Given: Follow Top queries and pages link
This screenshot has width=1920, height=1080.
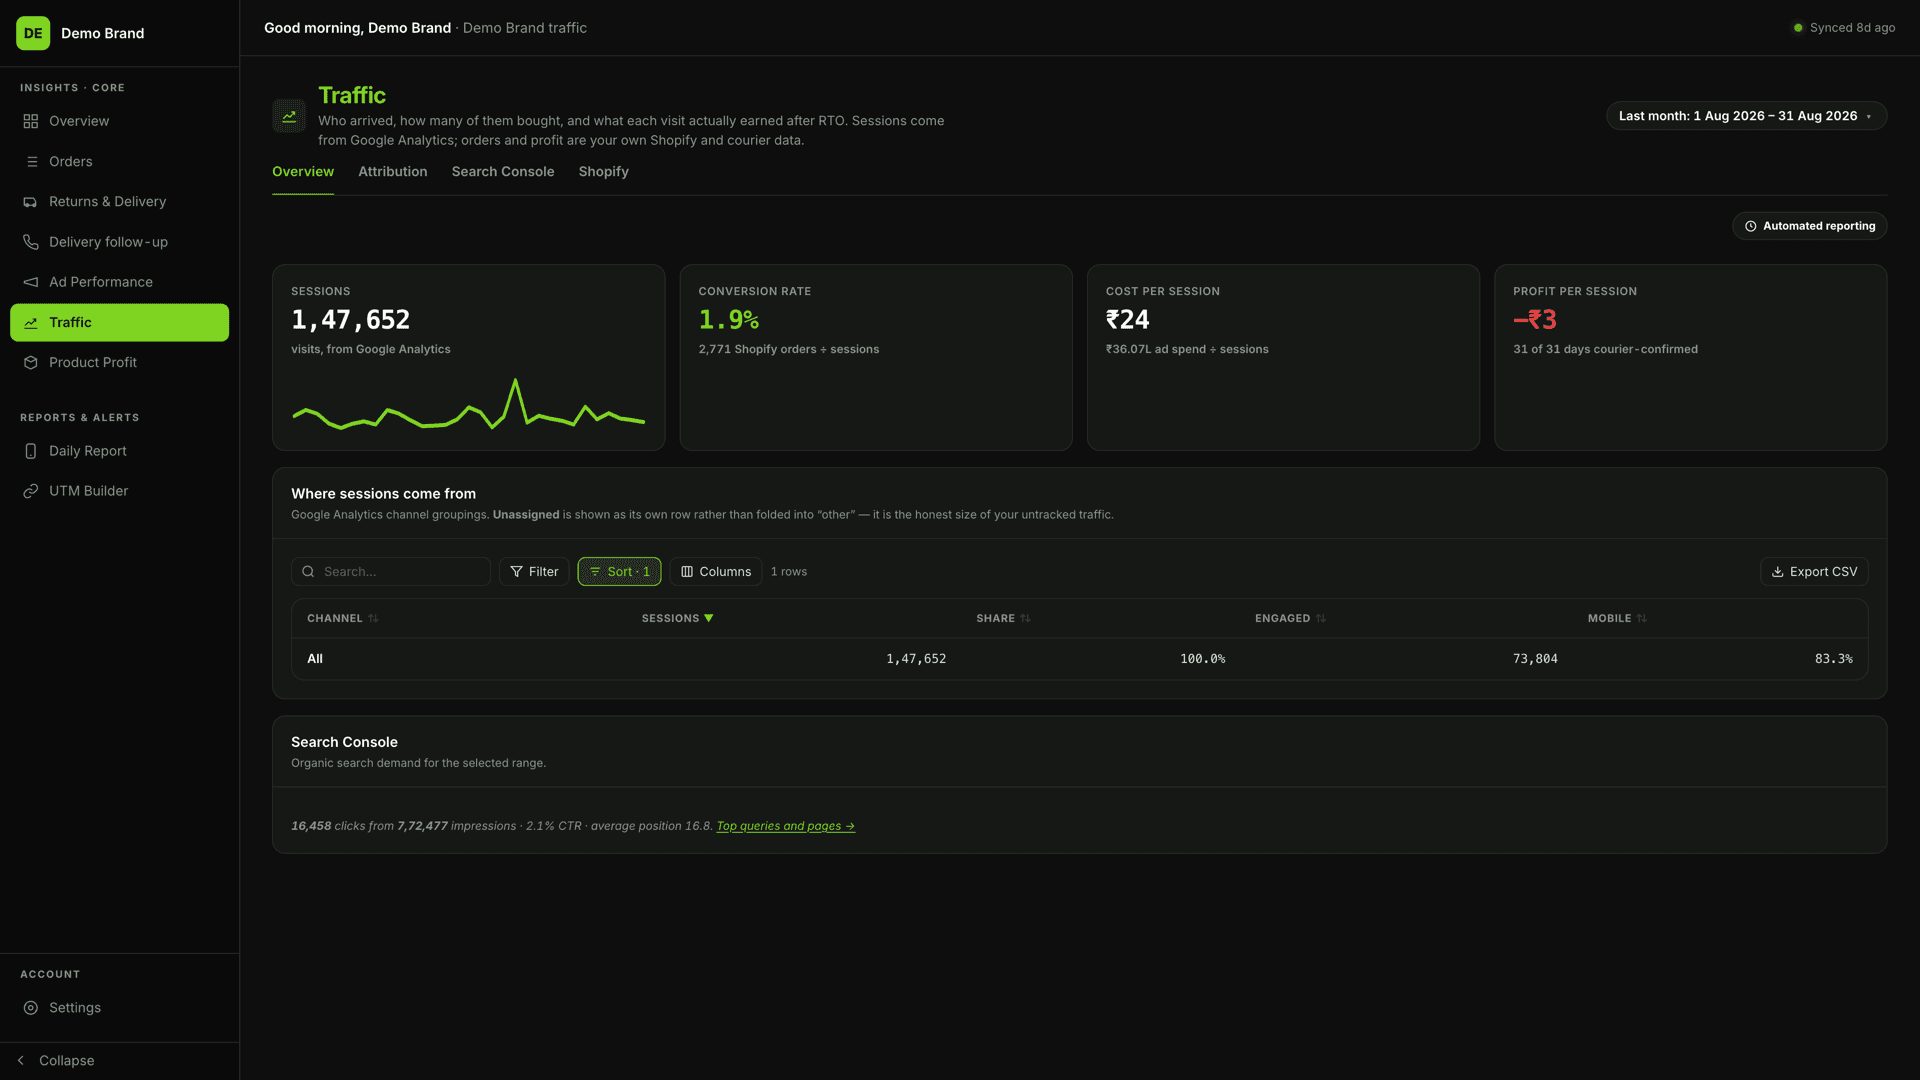Looking at the screenshot, I should pyautogui.click(x=785, y=826).
